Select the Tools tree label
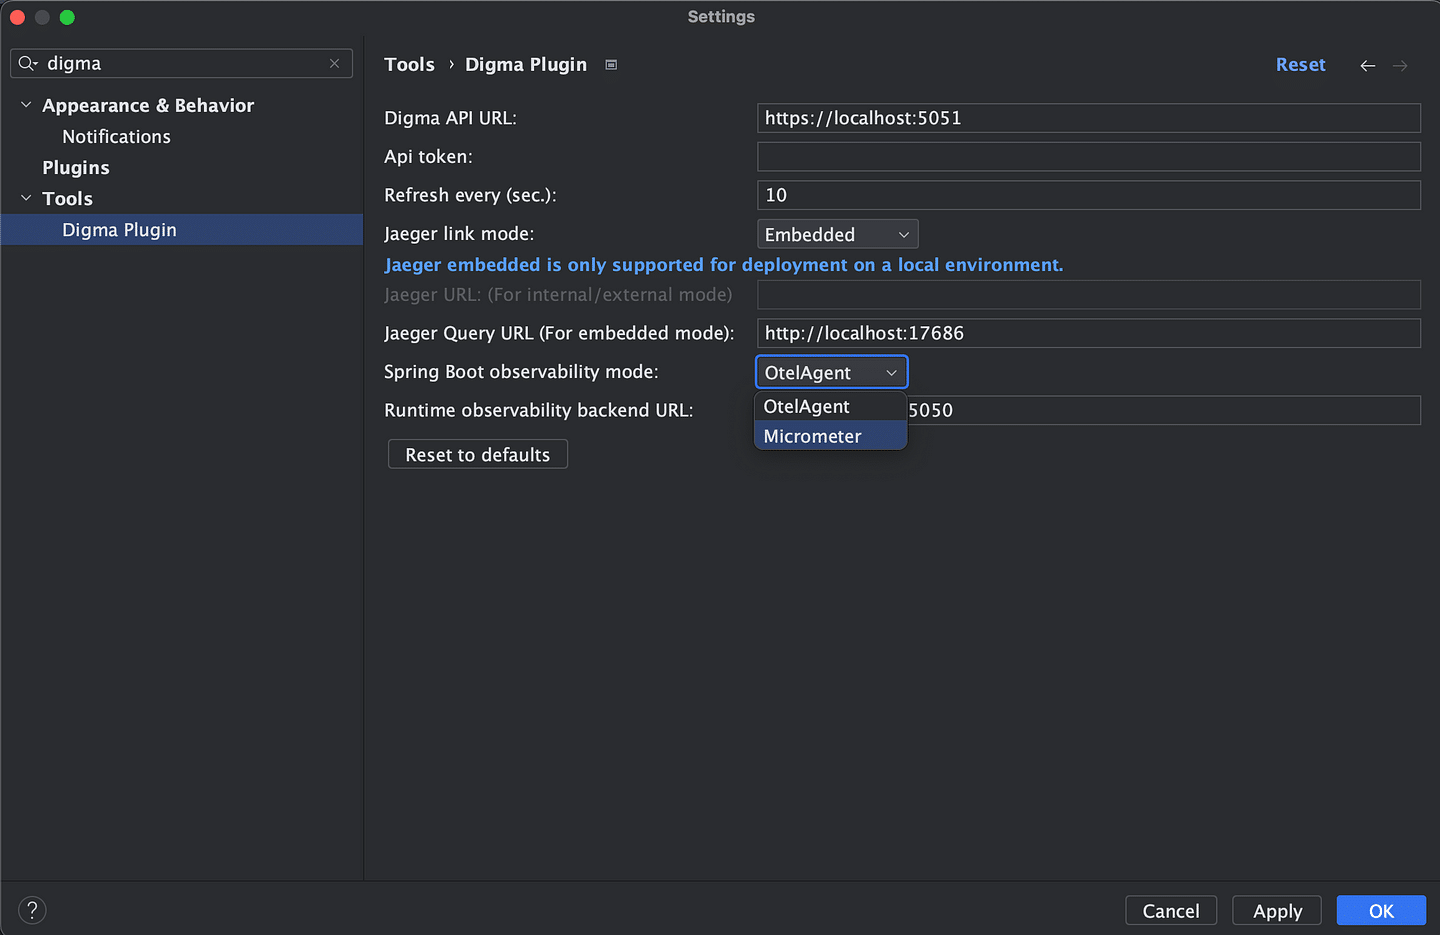This screenshot has height=935, width=1440. click(x=67, y=199)
